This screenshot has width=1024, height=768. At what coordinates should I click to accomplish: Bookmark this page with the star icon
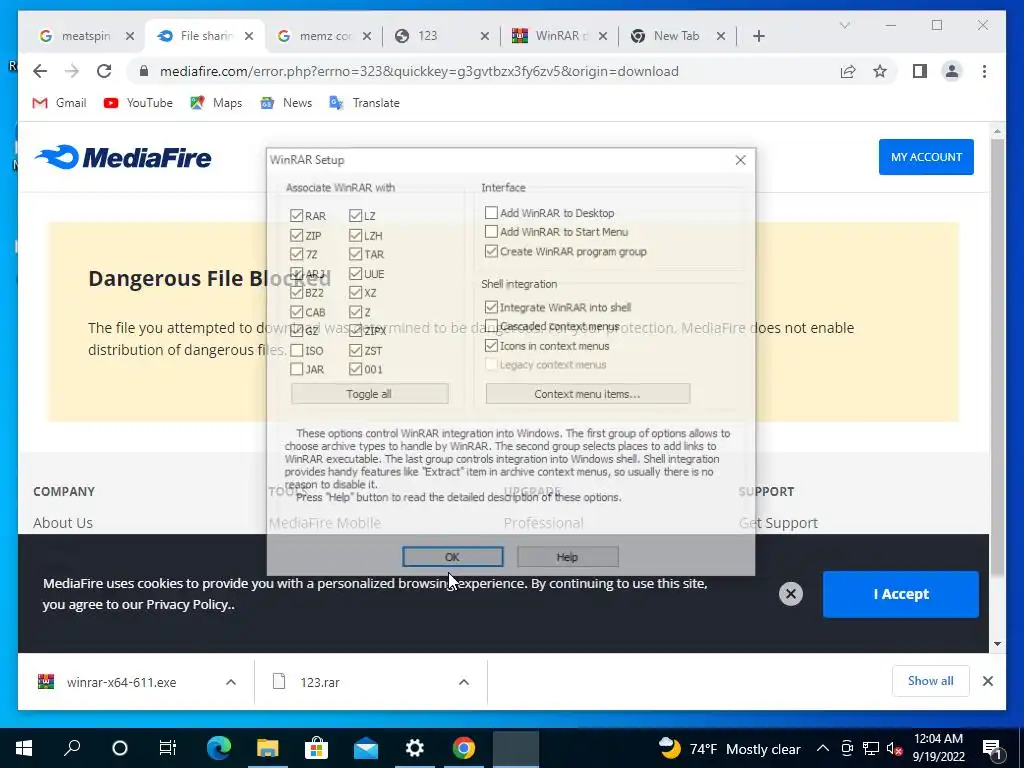(x=880, y=71)
